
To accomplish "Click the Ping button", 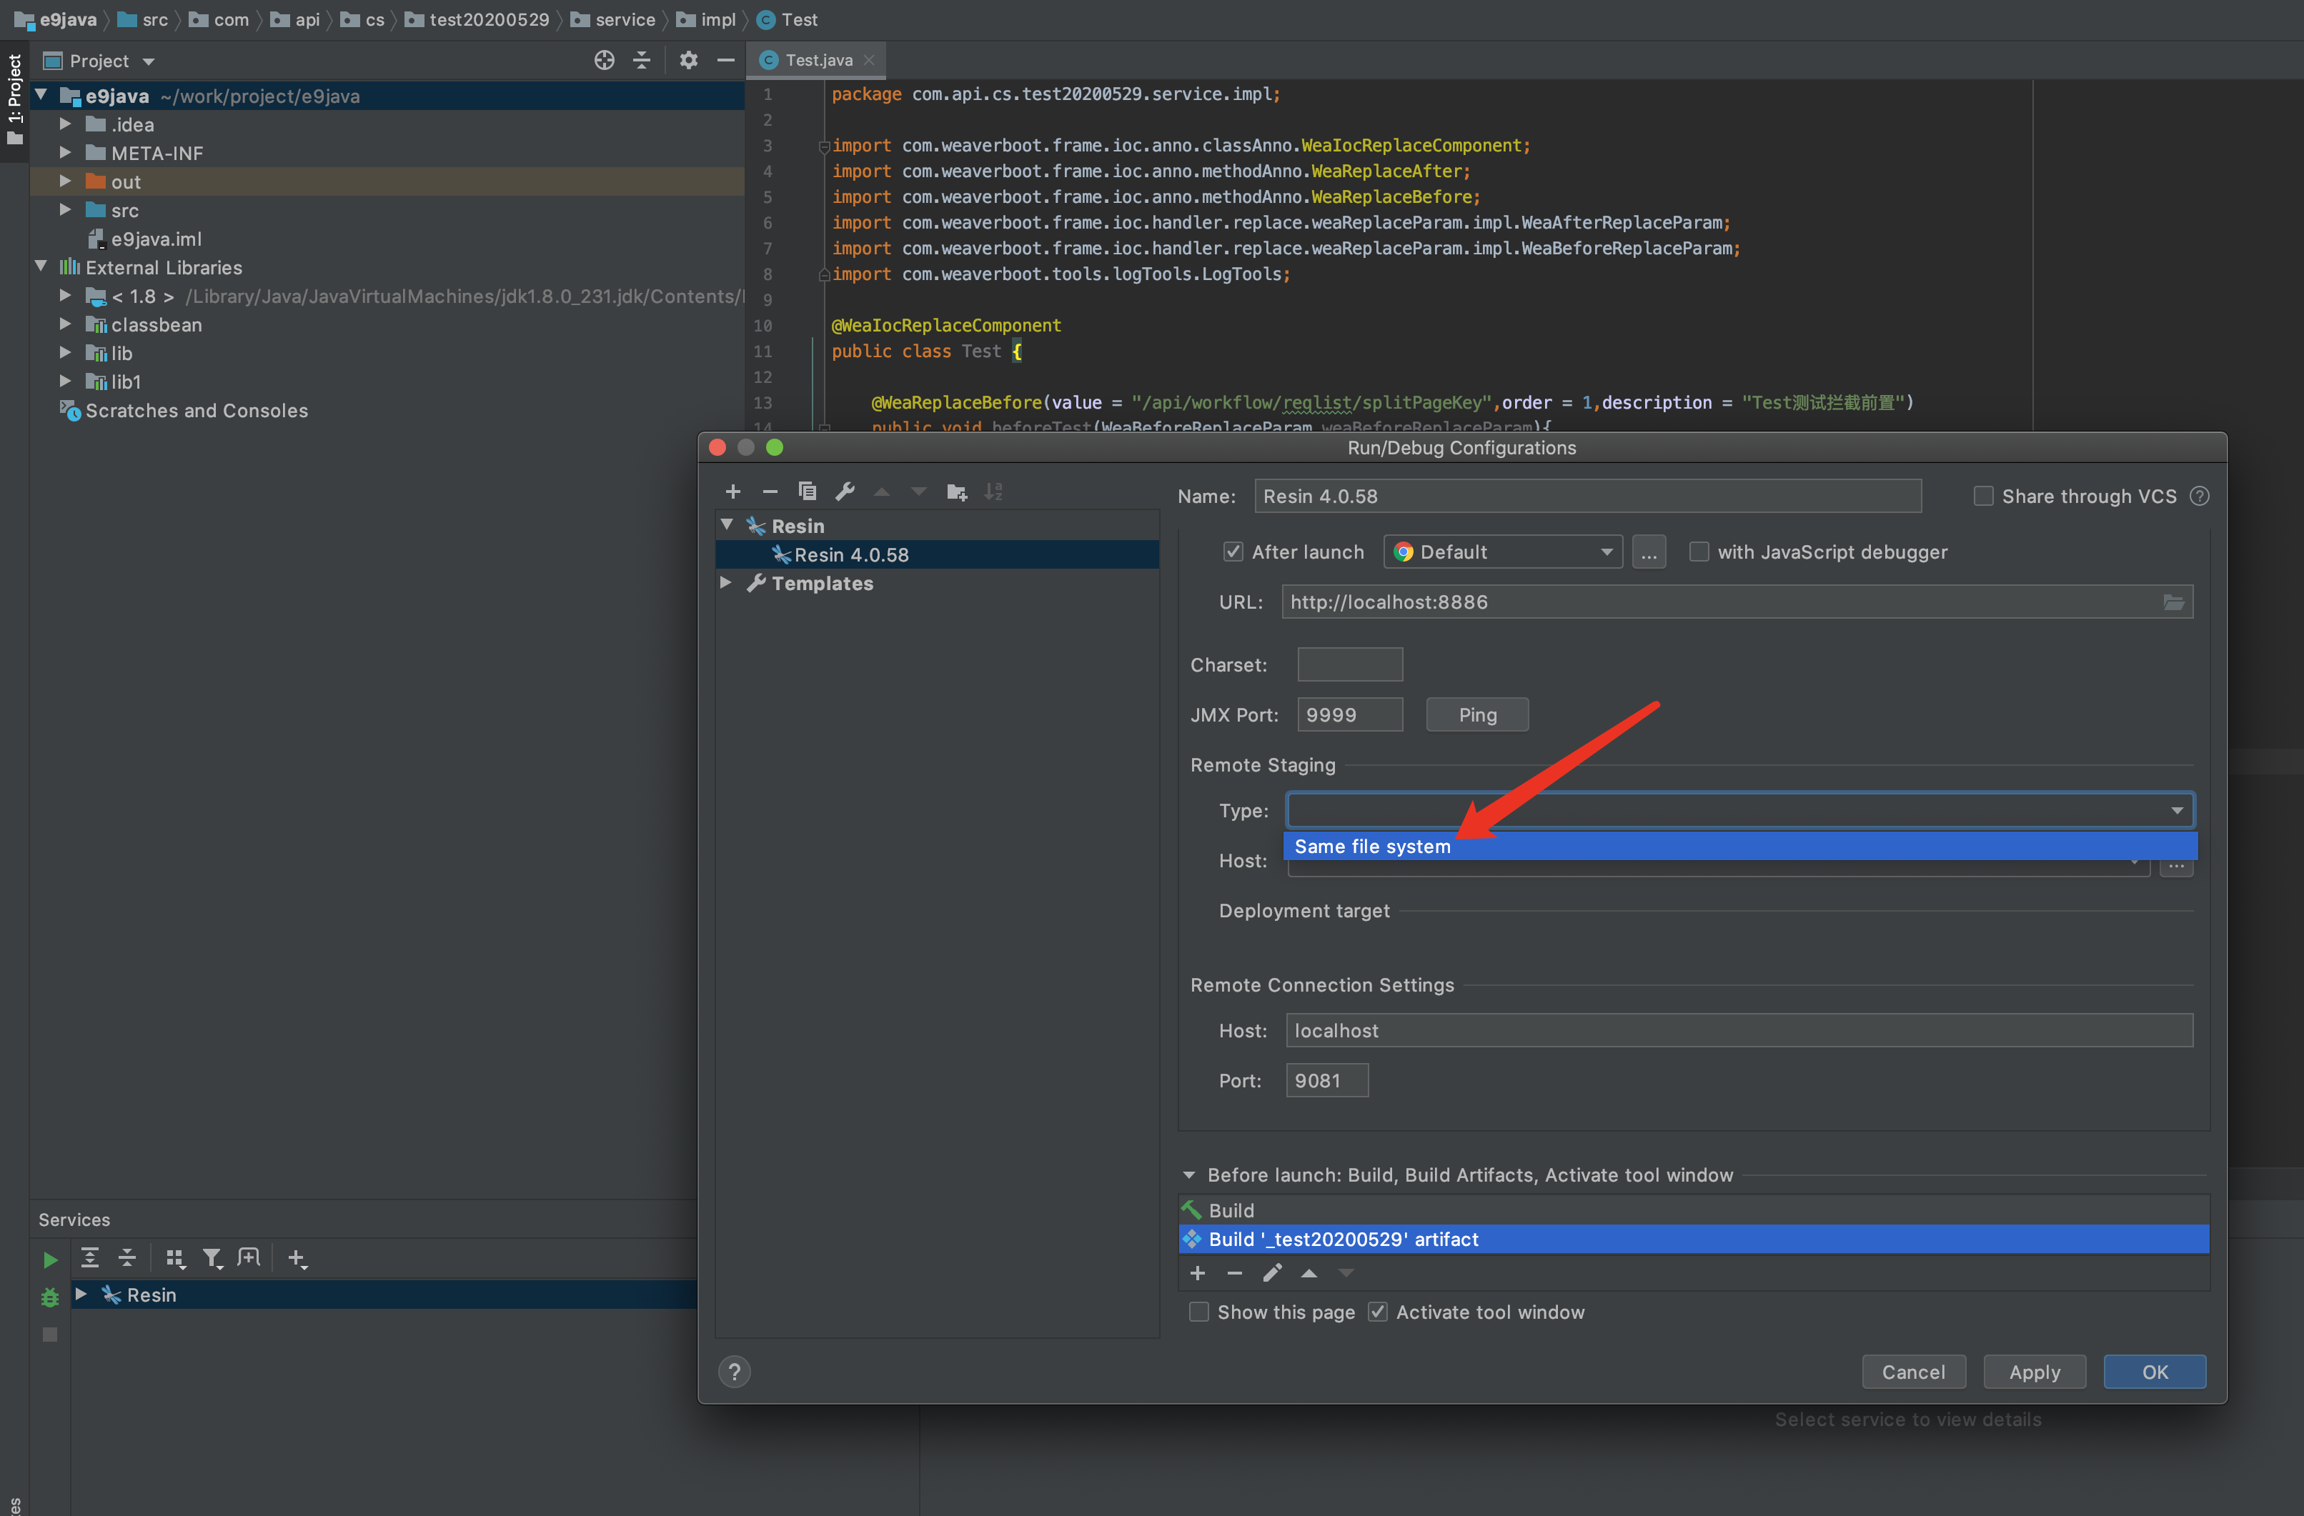I will click(x=1476, y=715).
